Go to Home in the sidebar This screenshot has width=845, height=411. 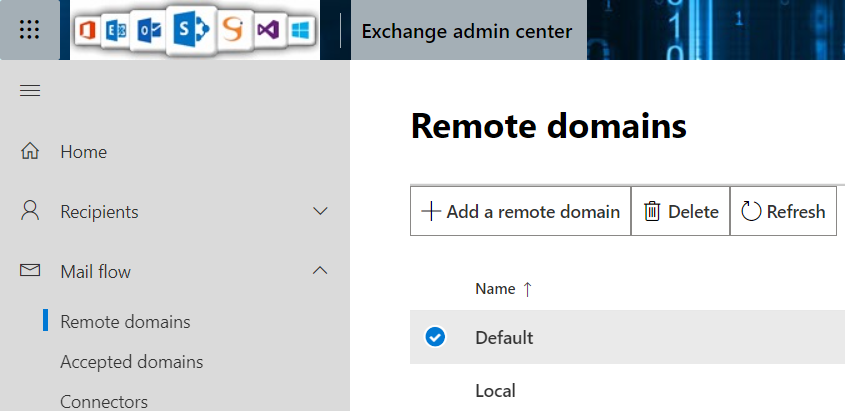click(x=83, y=152)
